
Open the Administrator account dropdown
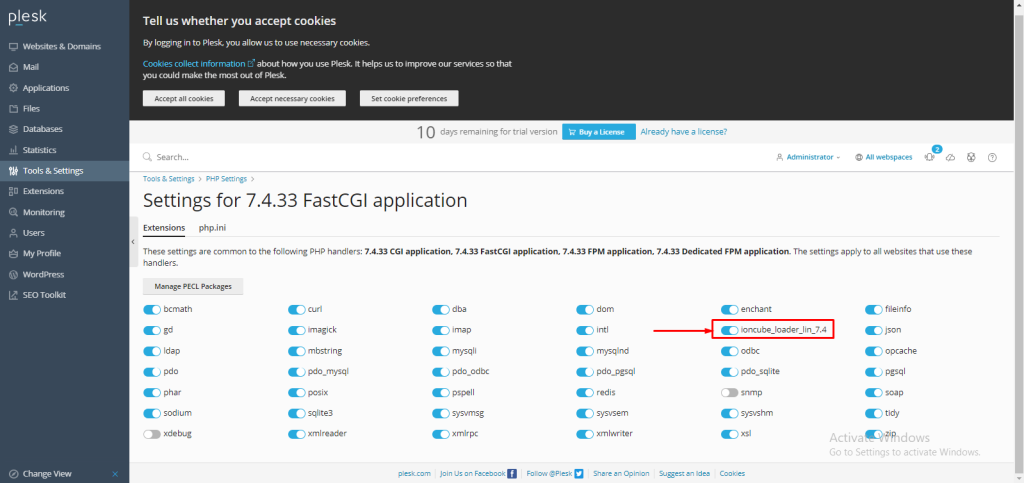coord(808,157)
